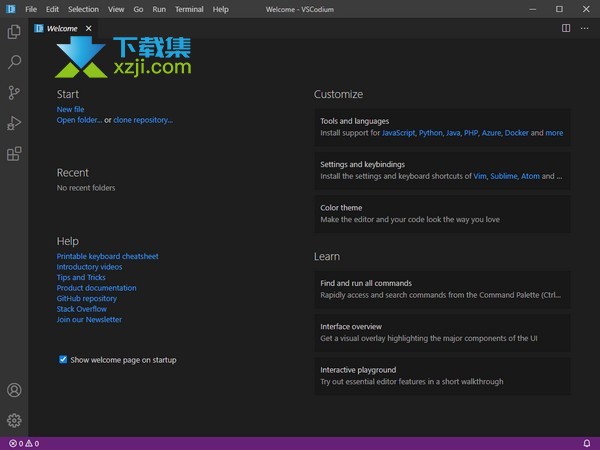This screenshot has height=450, width=600.
Task: Click the New file link
Action: (x=70, y=109)
